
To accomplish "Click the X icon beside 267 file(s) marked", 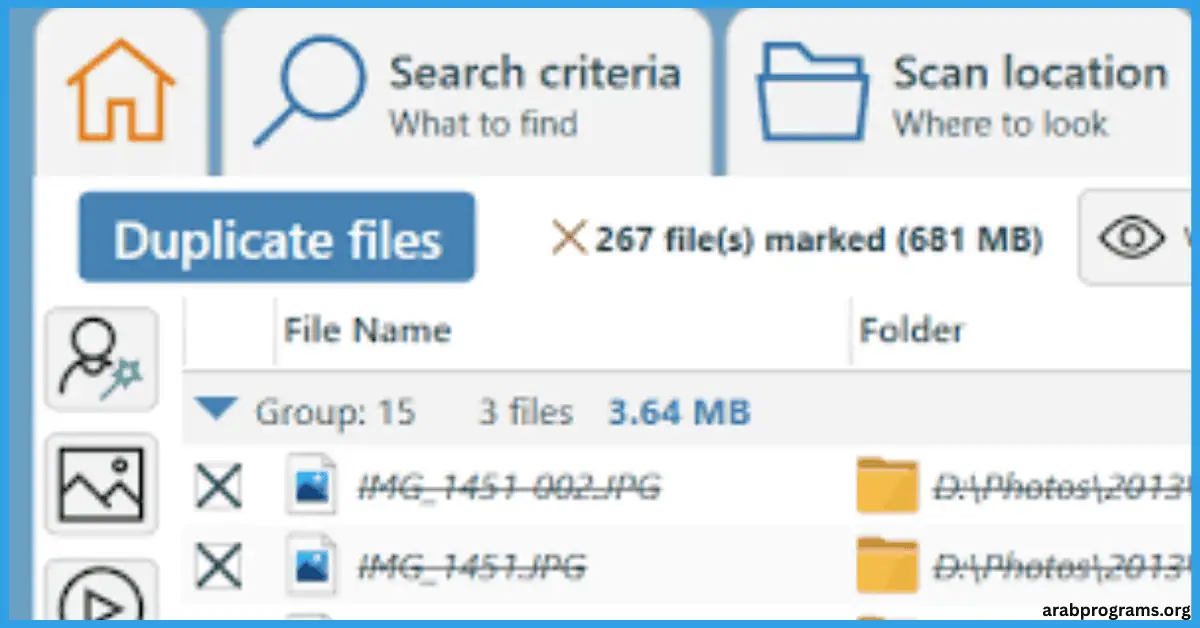I will tap(568, 238).
